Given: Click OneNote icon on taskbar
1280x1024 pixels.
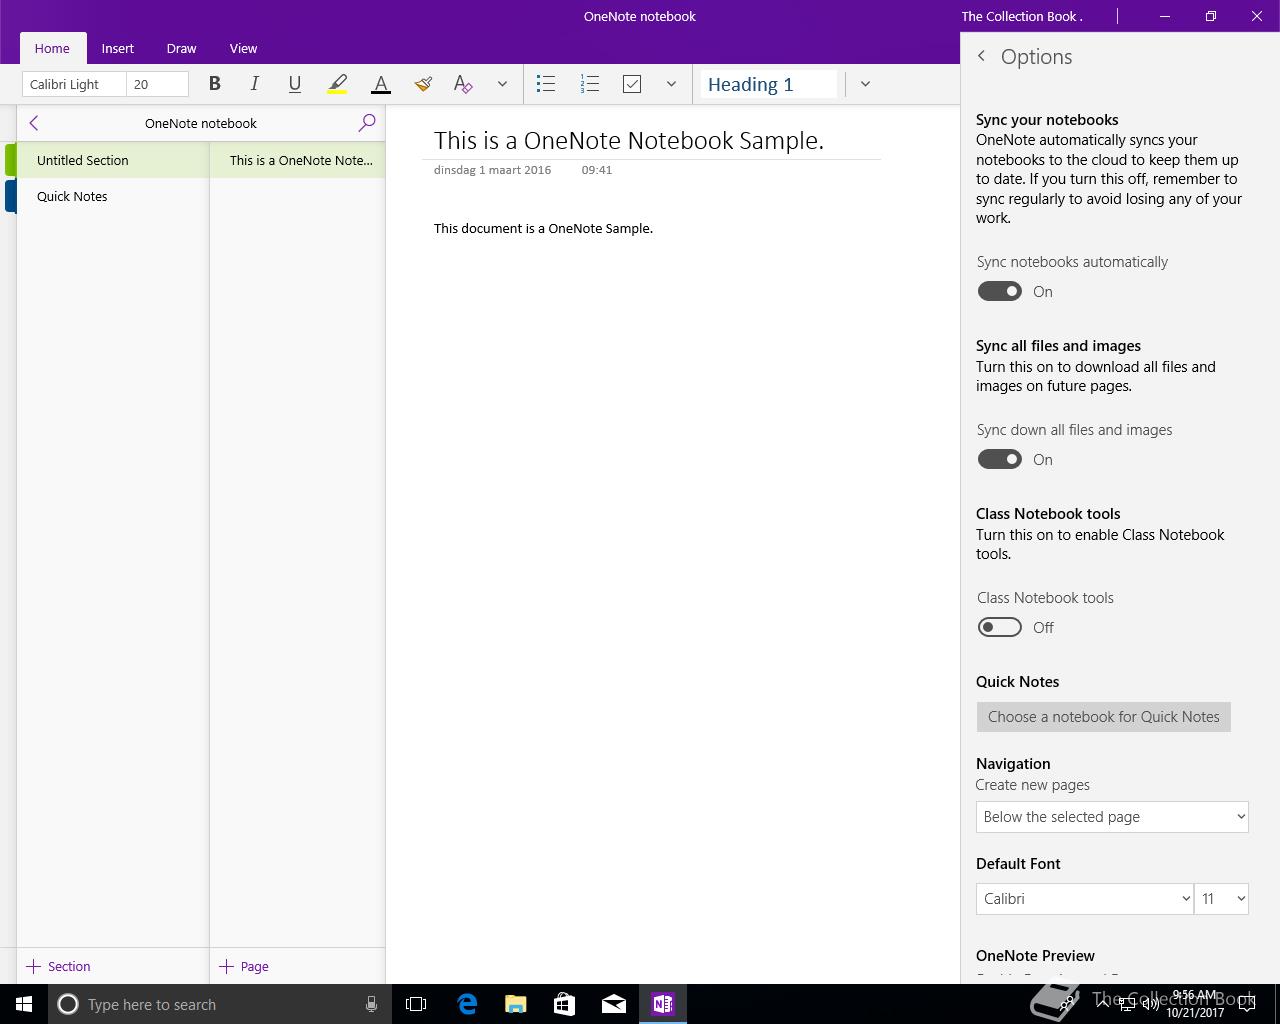Looking at the screenshot, I should (x=663, y=1004).
